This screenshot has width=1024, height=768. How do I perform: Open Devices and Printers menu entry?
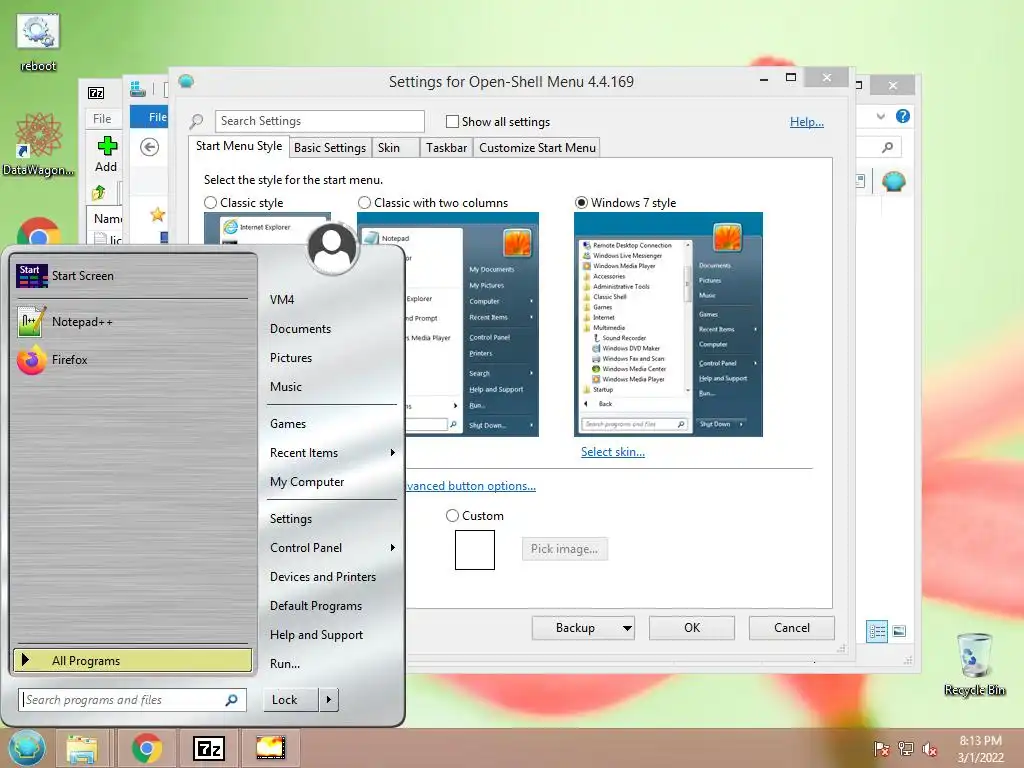point(323,577)
